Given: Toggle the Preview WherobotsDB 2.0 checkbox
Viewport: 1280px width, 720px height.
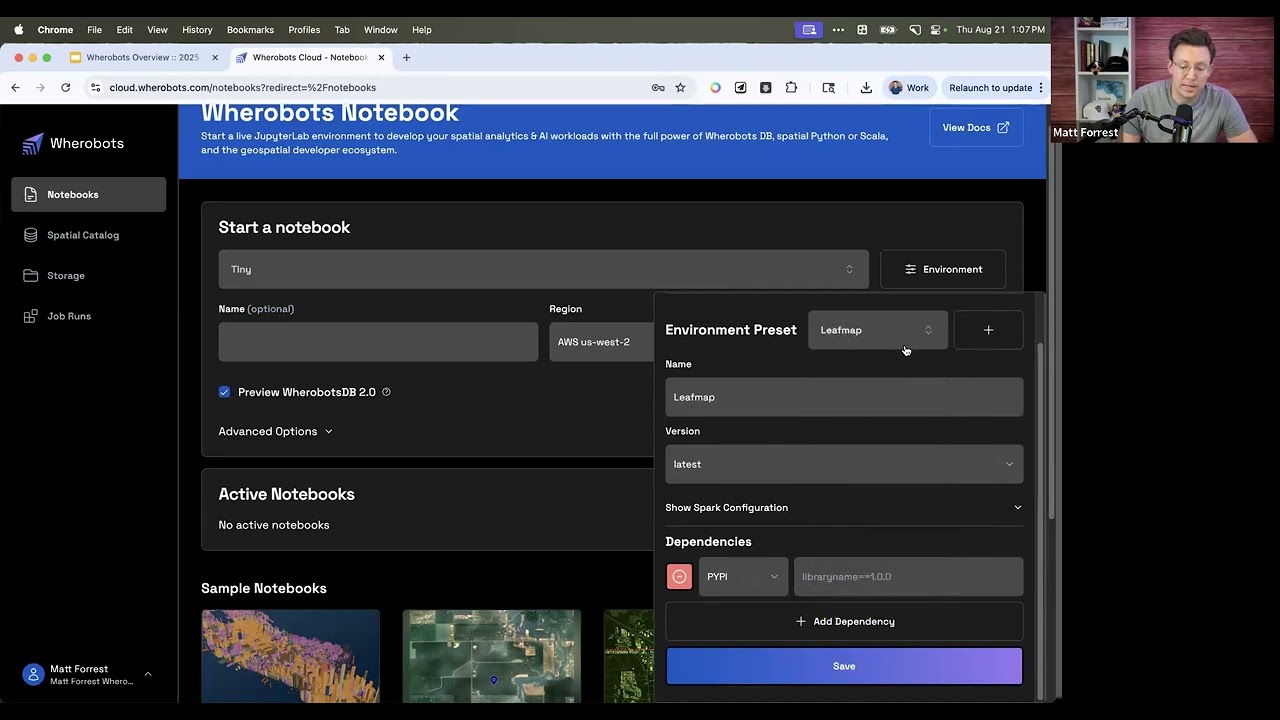Looking at the screenshot, I should tap(224, 392).
